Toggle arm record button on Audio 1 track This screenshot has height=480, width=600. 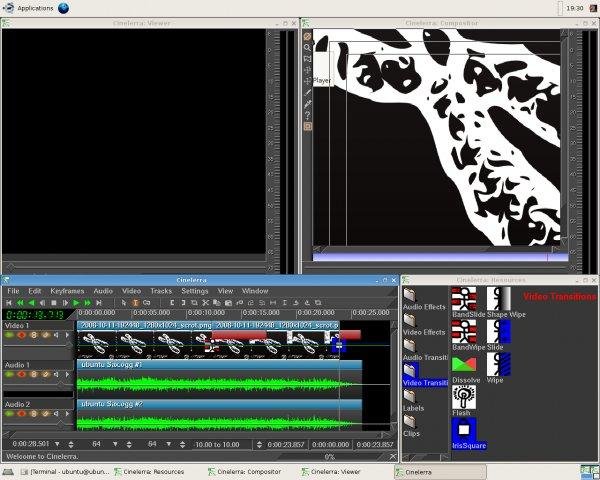tap(21, 375)
